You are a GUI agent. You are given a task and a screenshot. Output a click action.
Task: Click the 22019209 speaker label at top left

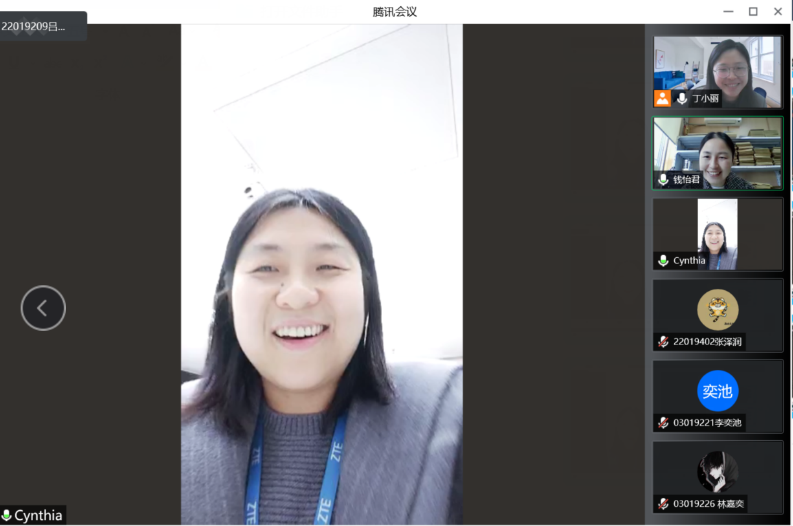[42, 27]
